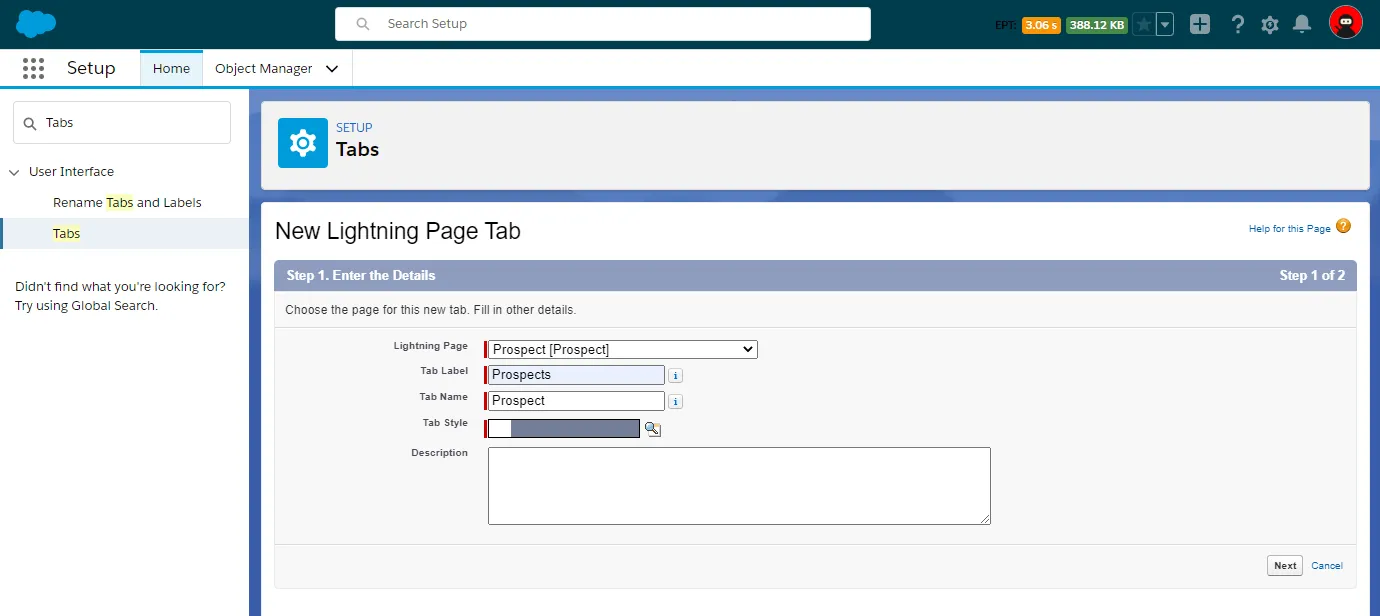Open the Object Manager chevron menu

(332, 69)
